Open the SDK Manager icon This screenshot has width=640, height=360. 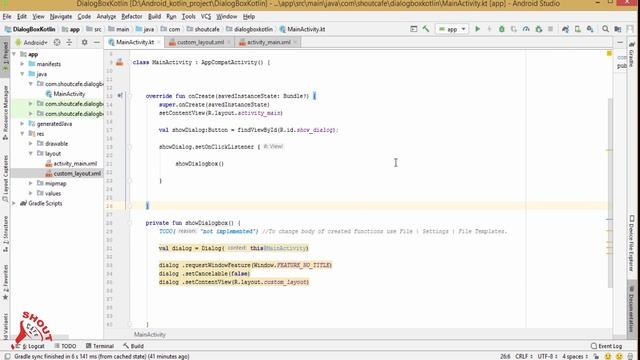click(590, 29)
